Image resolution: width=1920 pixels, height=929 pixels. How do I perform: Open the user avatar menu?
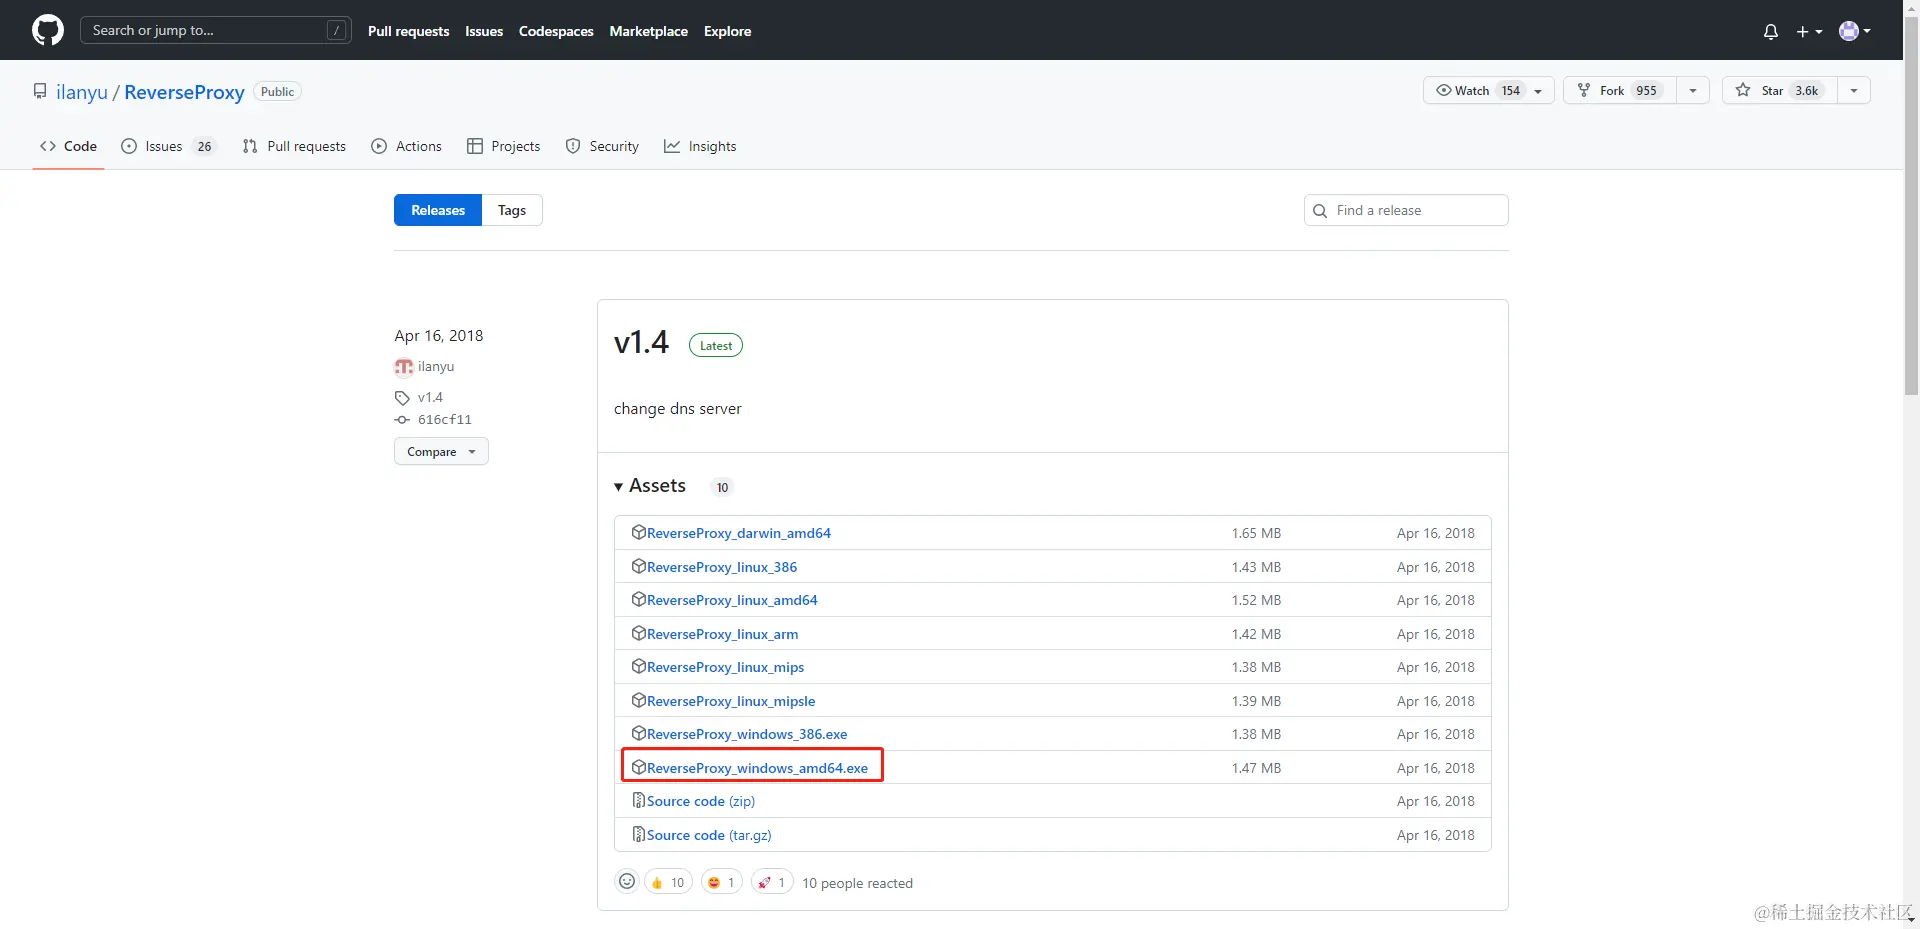[x=1855, y=31]
